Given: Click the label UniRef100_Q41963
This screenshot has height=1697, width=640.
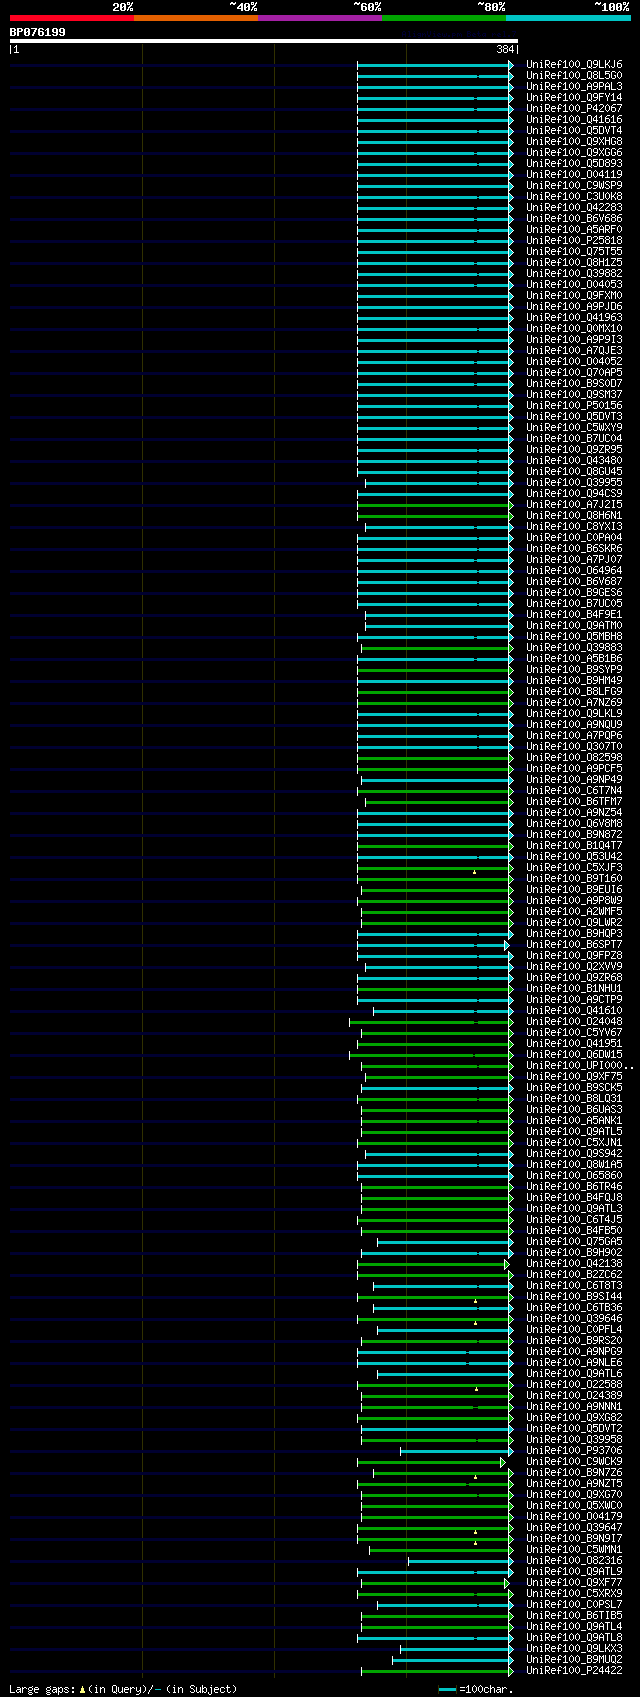Looking at the screenshot, I should click(574, 317).
